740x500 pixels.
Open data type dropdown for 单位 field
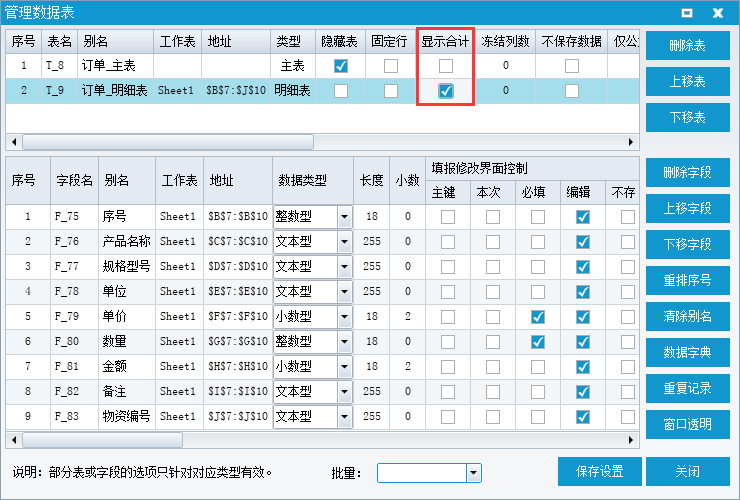(x=345, y=292)
